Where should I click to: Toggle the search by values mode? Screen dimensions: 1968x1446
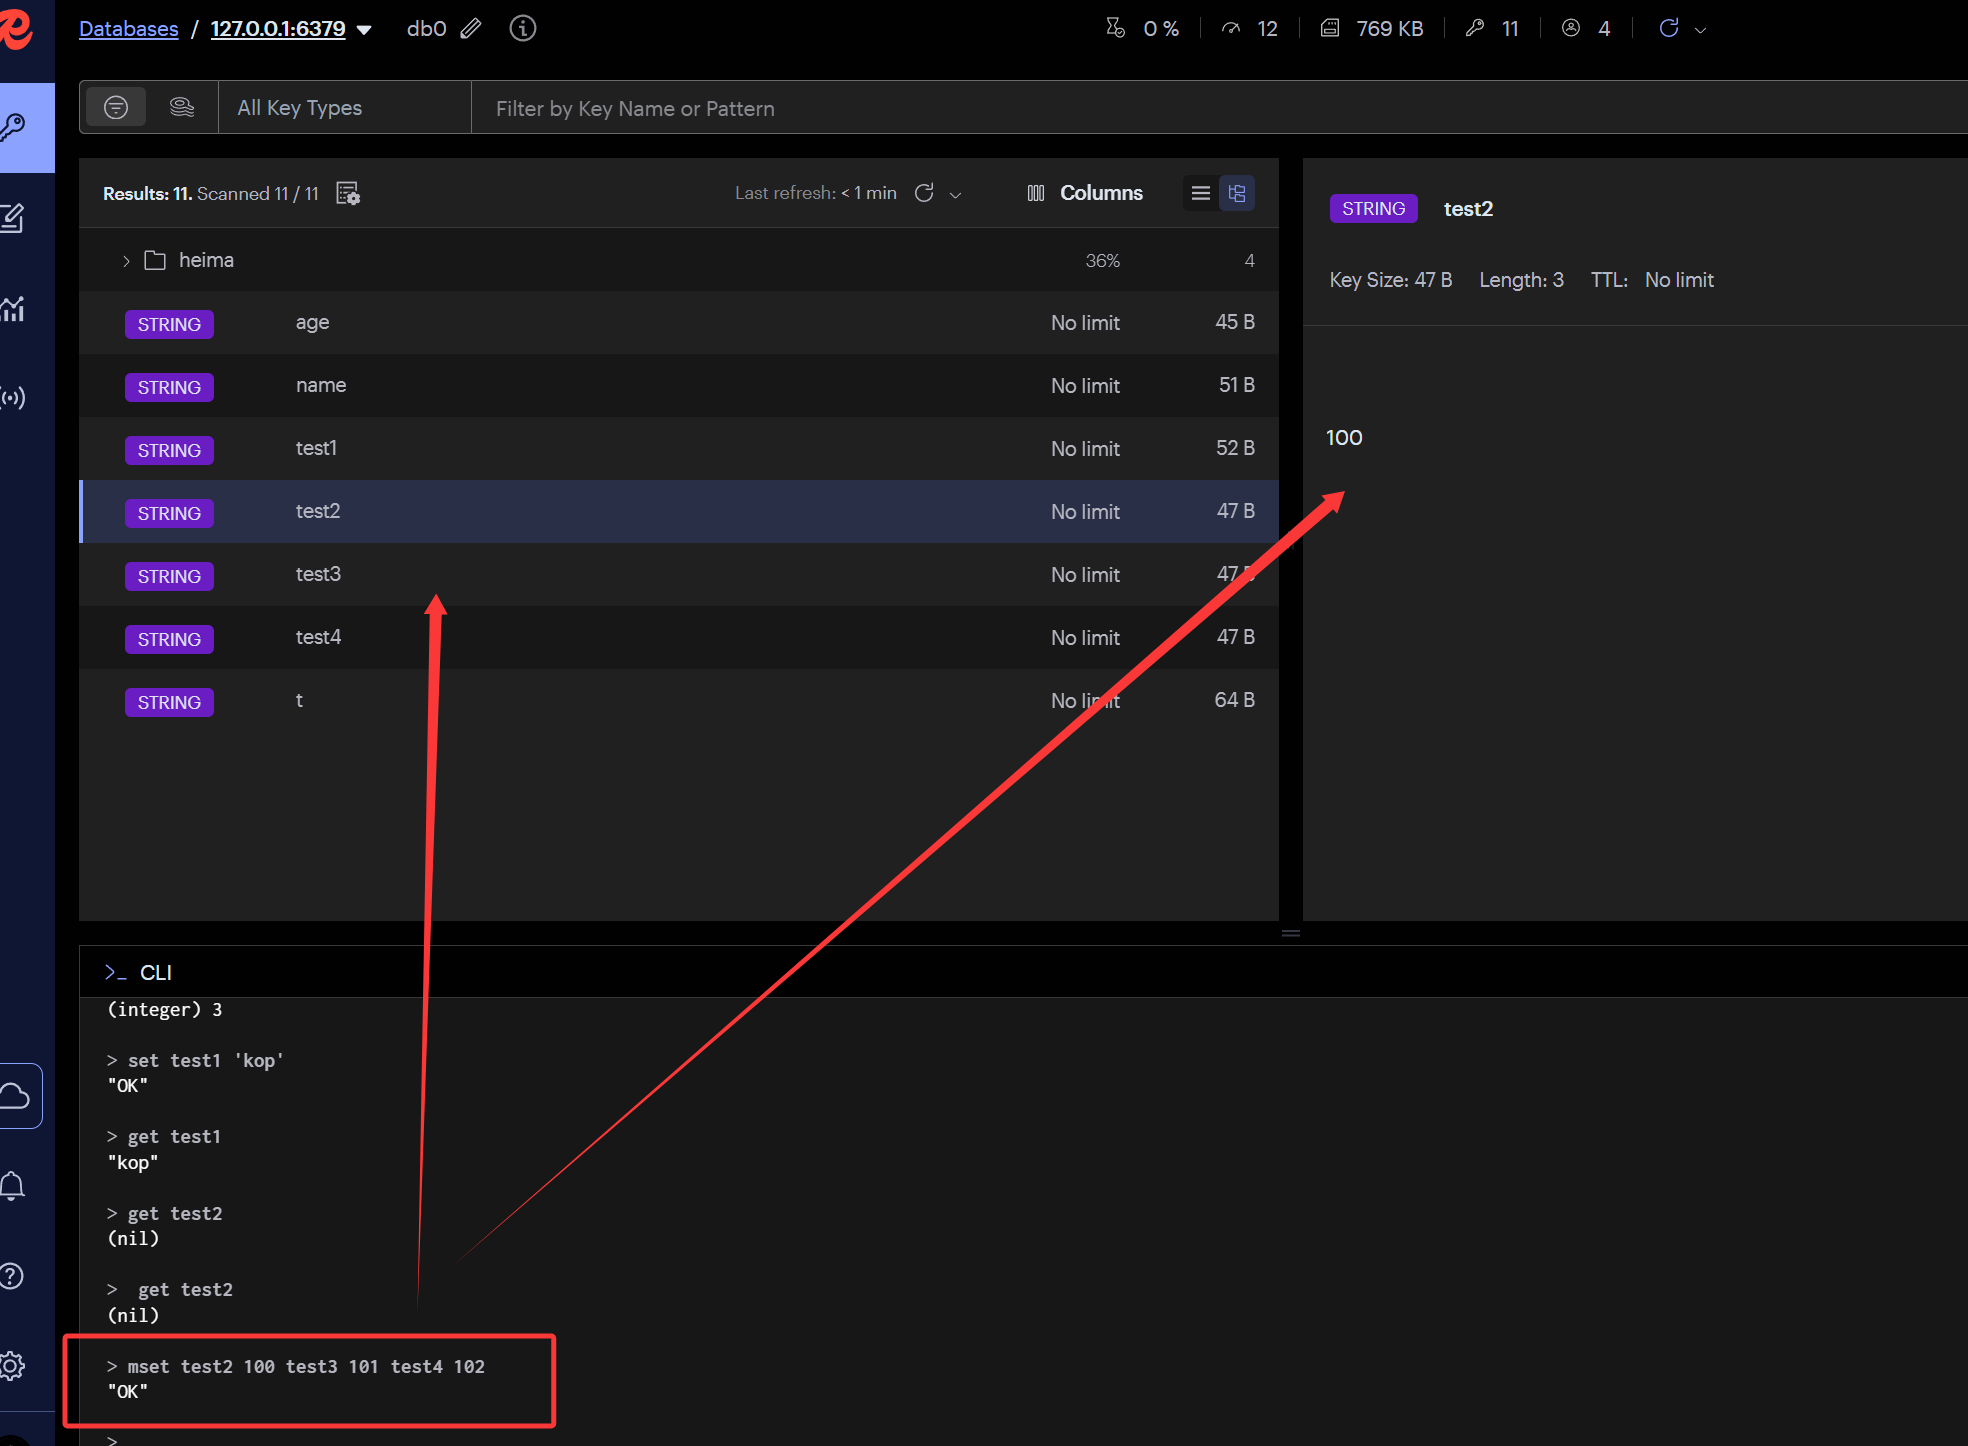pos(182,108)
